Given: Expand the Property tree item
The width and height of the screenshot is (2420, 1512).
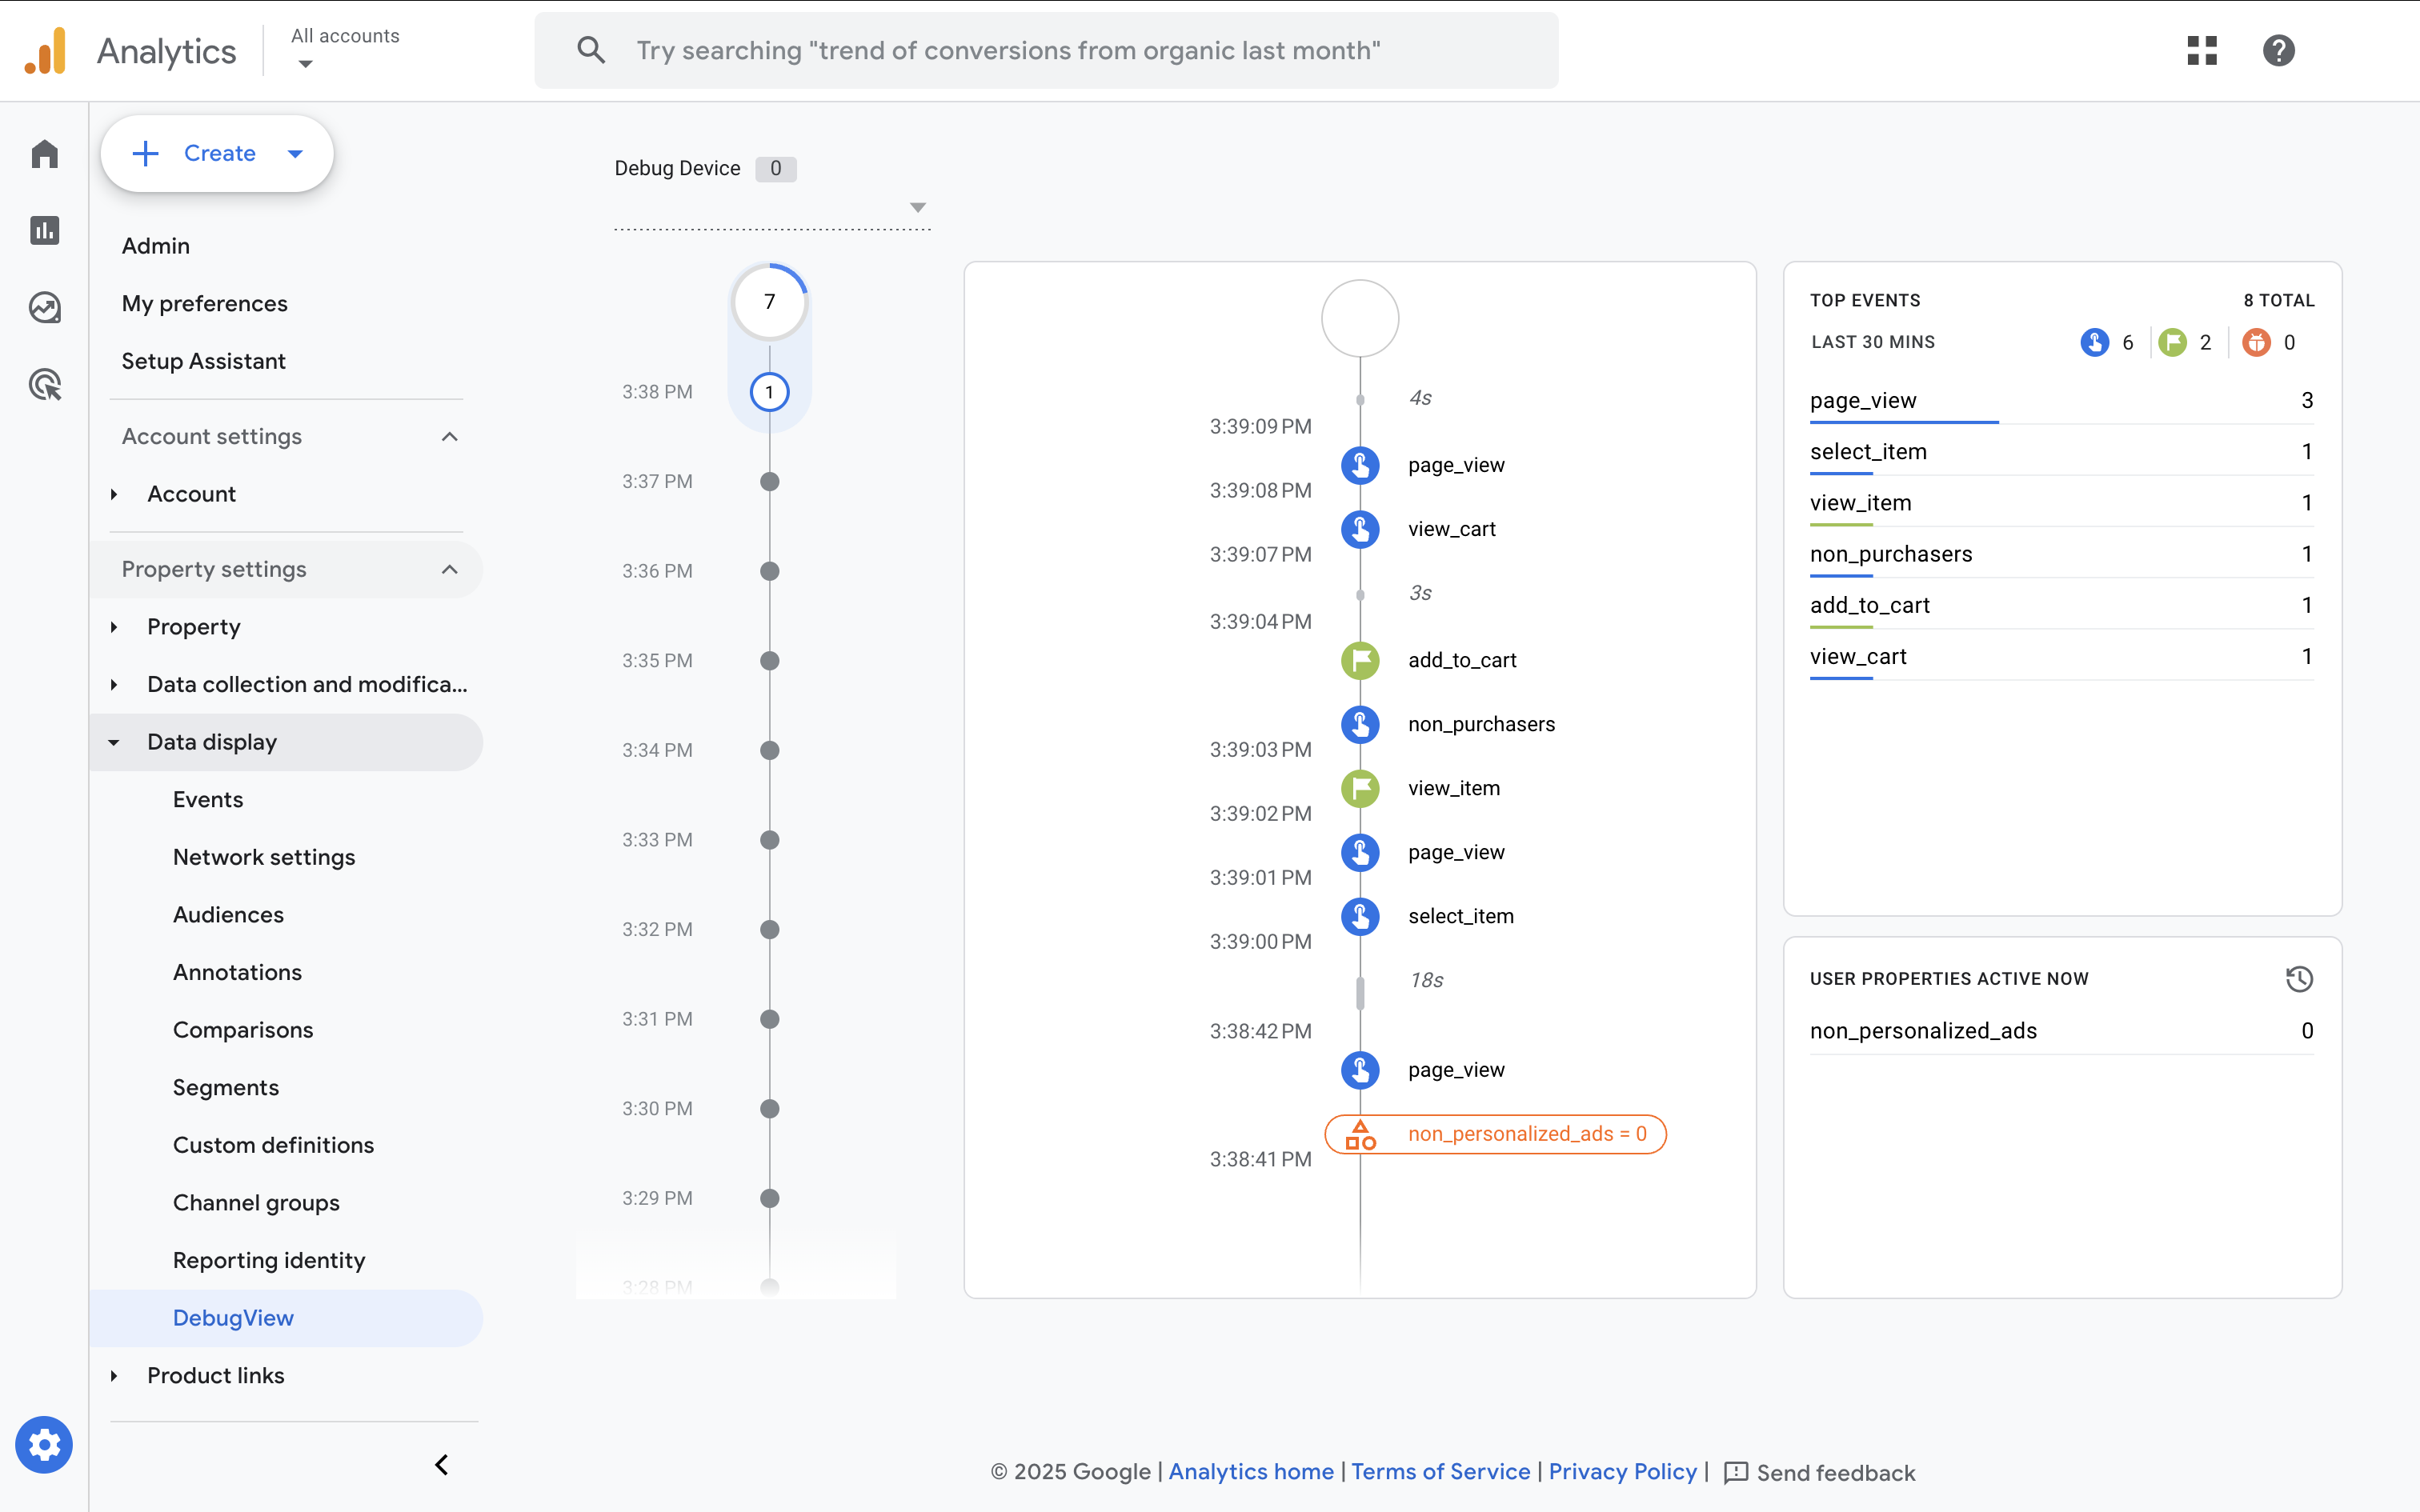Looking at the screenshot, I should click(113, 627).
